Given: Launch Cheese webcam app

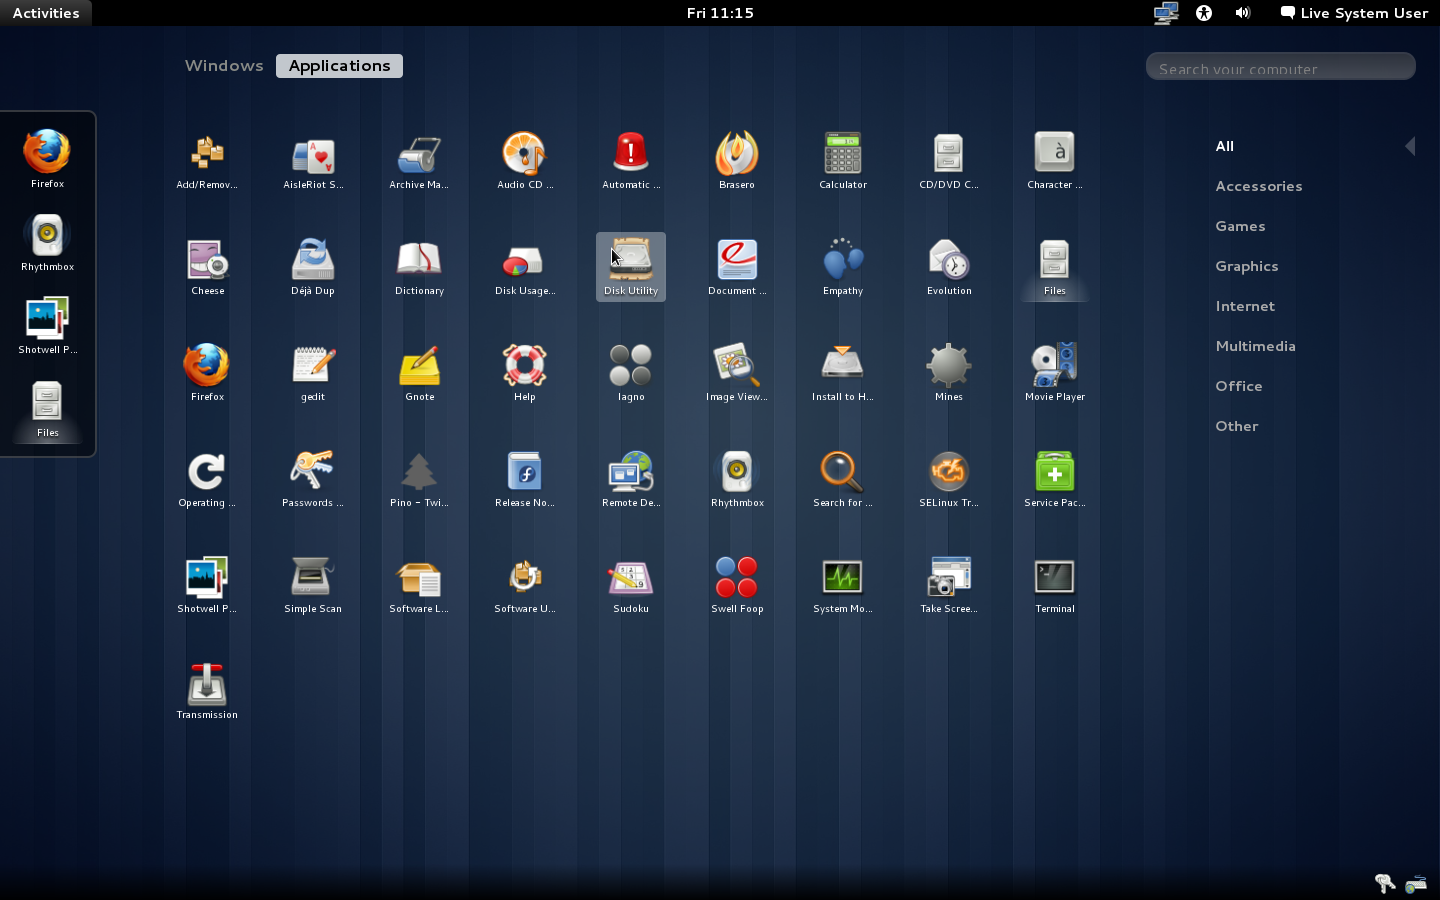Looking at the screenshot, I should (x=207, y=268).
